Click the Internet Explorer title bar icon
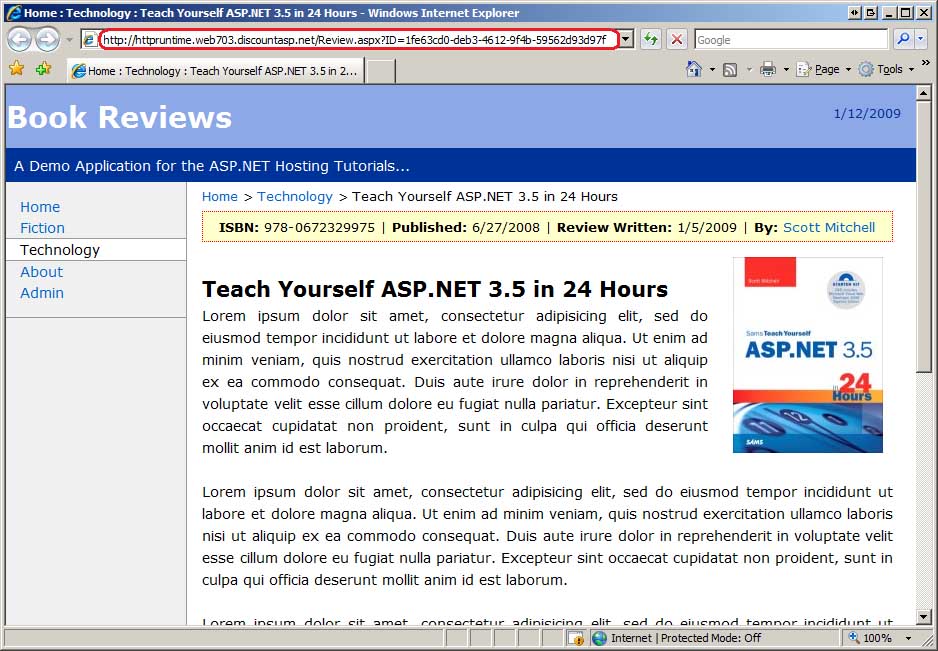Image resolution: width=938 pixels, height=651 pixels. (13, 13)
